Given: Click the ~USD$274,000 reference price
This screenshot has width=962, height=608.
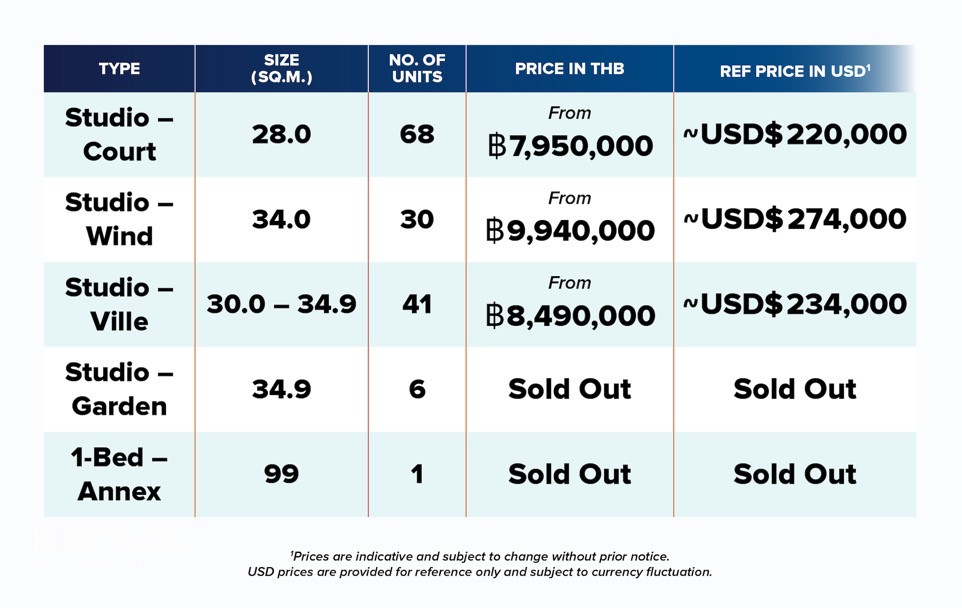Looking at the screenshot, I should 795,219.
